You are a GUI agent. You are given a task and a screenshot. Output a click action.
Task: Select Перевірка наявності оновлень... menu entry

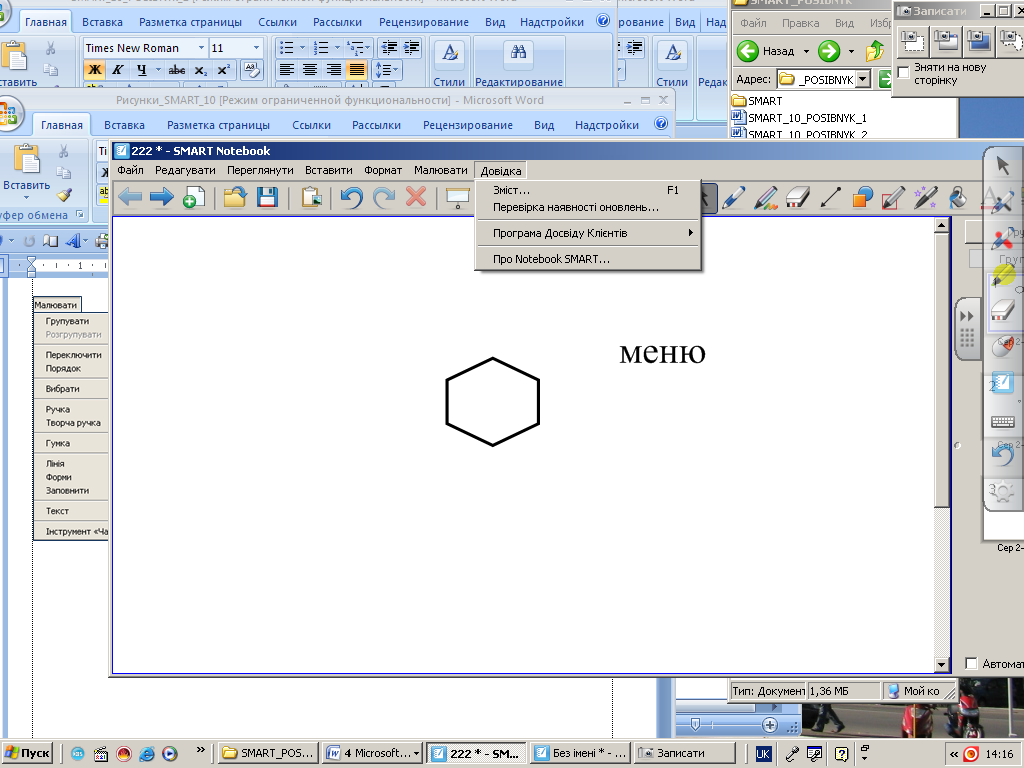[588, 207]
